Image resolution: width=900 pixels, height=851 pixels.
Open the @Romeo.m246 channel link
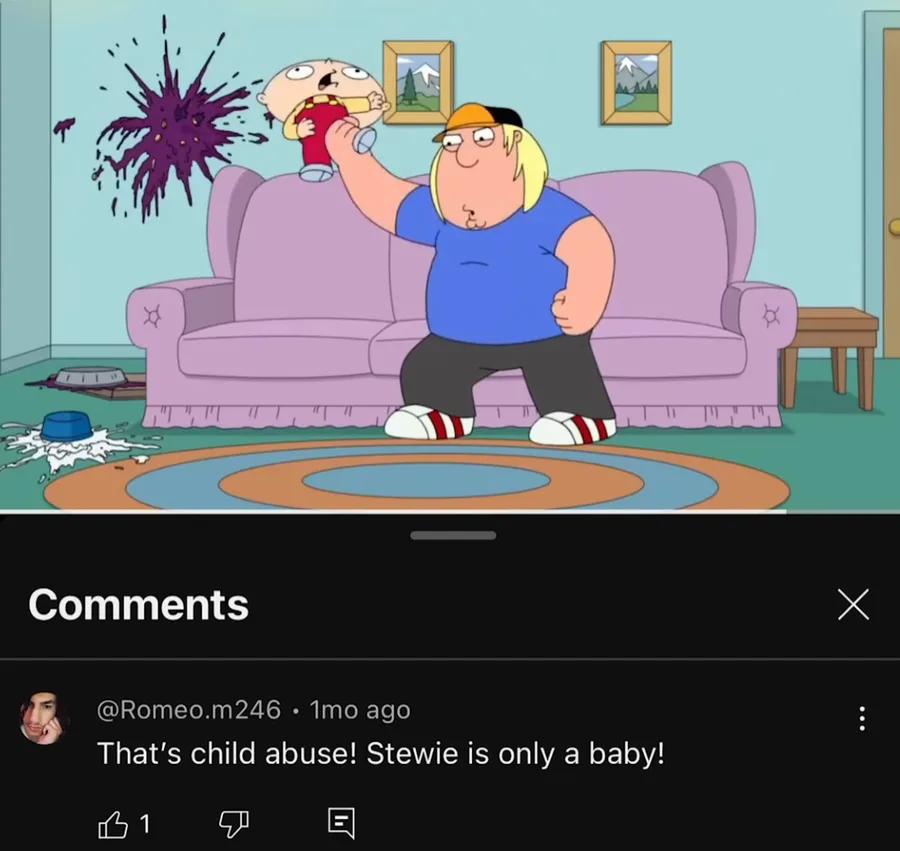click(189, 710)
